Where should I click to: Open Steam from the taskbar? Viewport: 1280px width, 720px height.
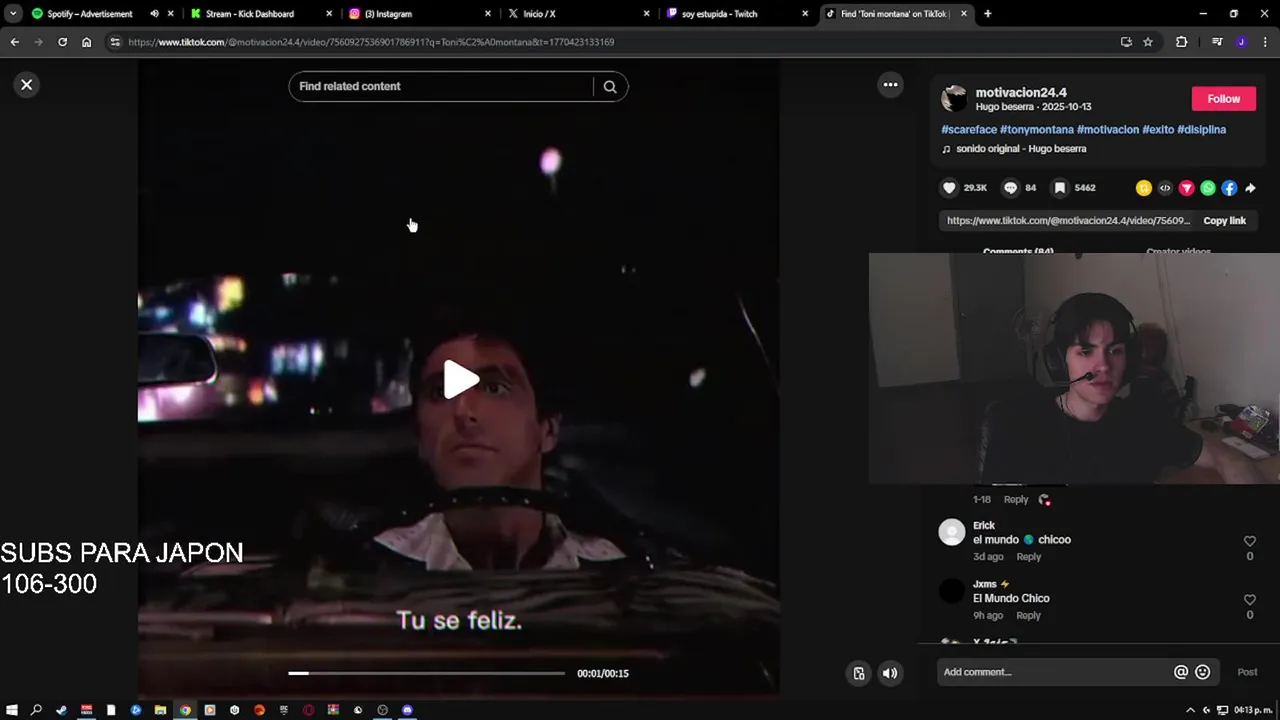click(61, 710)
